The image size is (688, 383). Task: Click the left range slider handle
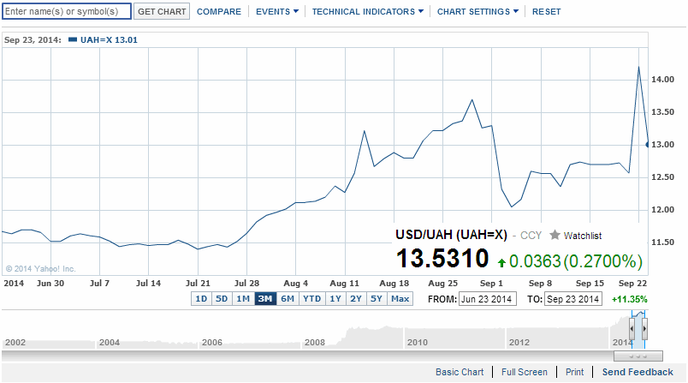(632, 329)
